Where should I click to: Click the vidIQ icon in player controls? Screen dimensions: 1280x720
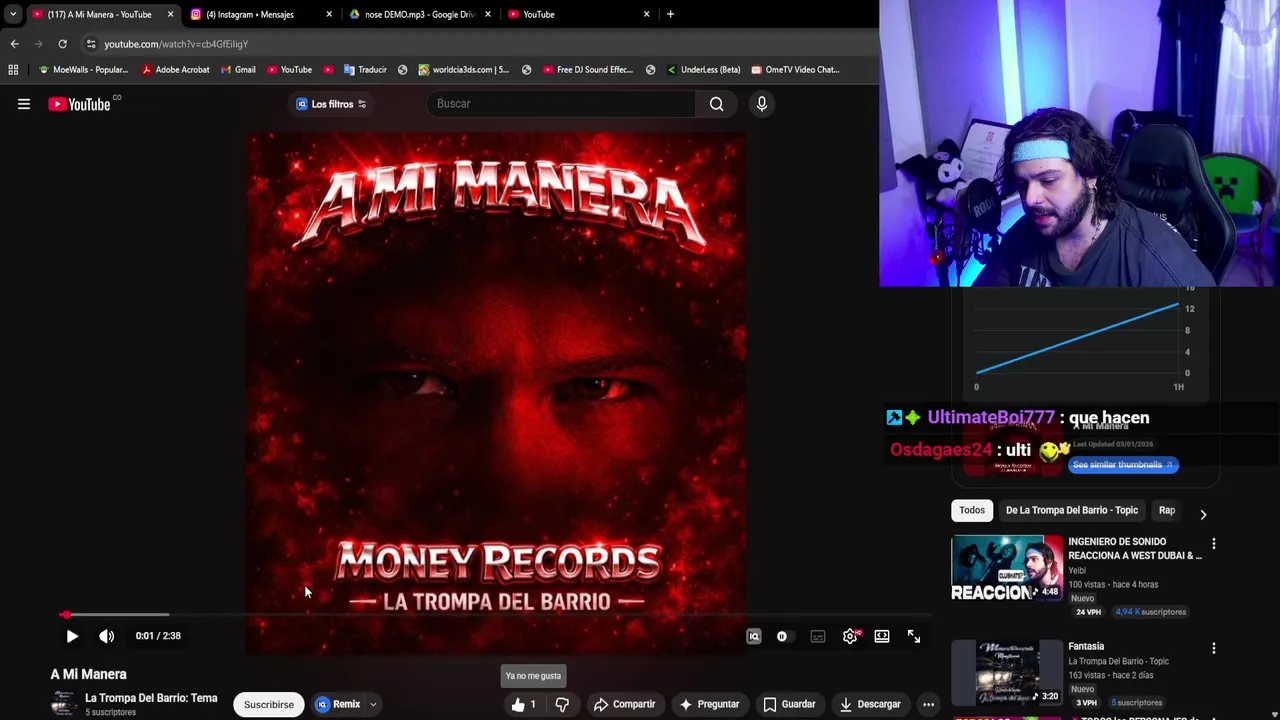[x=754, y=636]
